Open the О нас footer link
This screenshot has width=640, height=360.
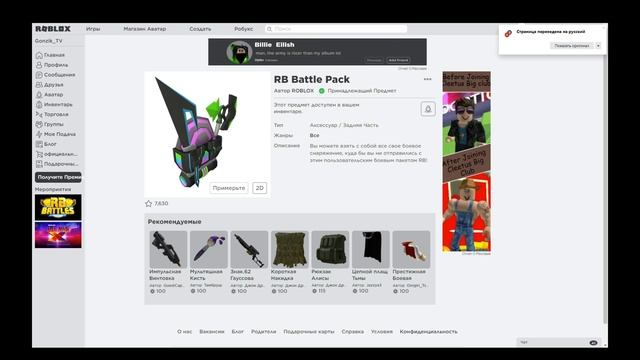(184, 331)
